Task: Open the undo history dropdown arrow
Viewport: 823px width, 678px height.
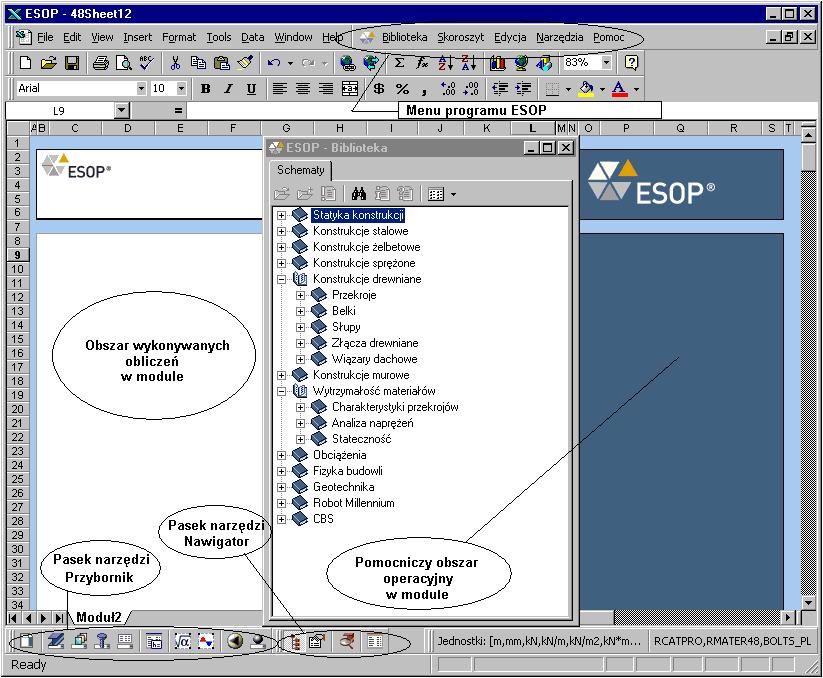Action: 290,63
